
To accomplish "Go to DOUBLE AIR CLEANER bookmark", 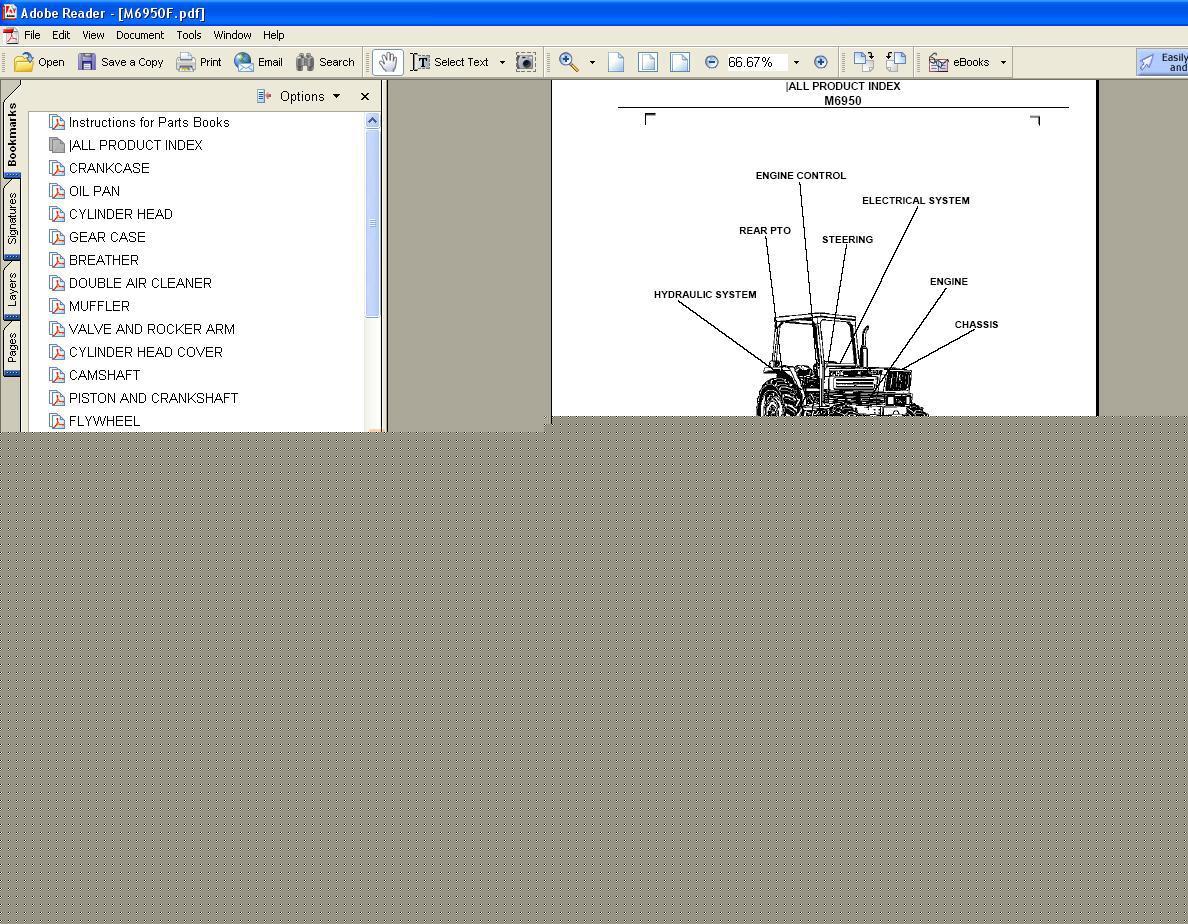I will tap(140, 283).
